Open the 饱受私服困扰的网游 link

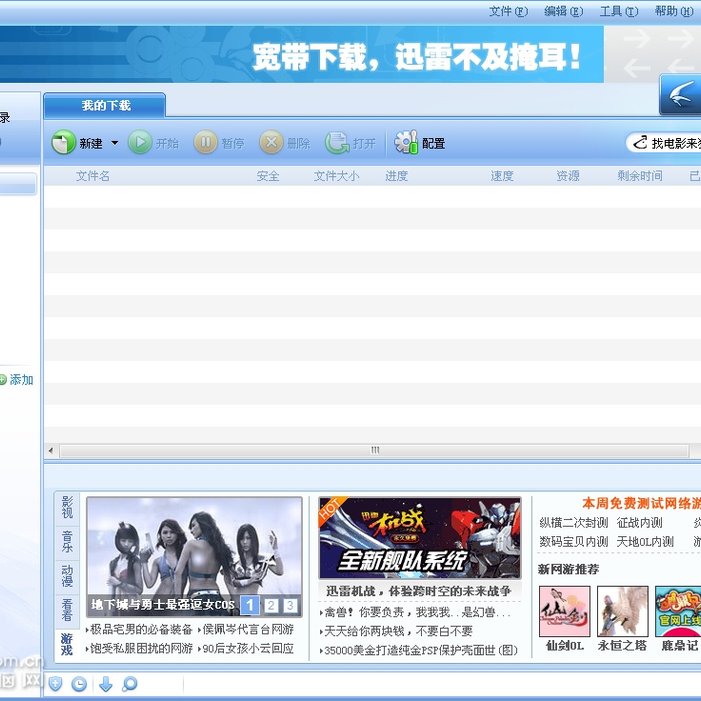point(140,648)
